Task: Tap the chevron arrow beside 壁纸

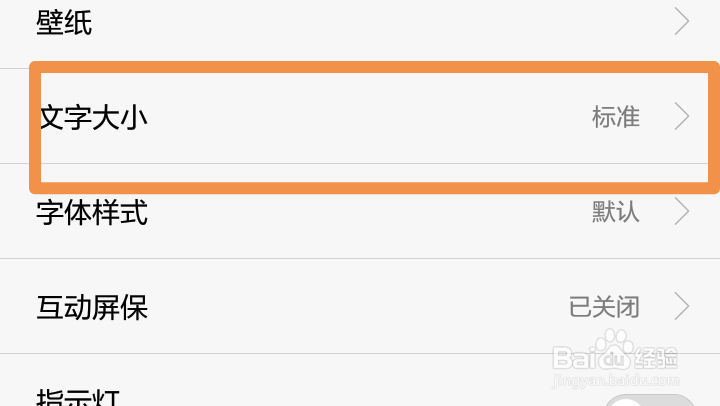Action: pos(682,21)
